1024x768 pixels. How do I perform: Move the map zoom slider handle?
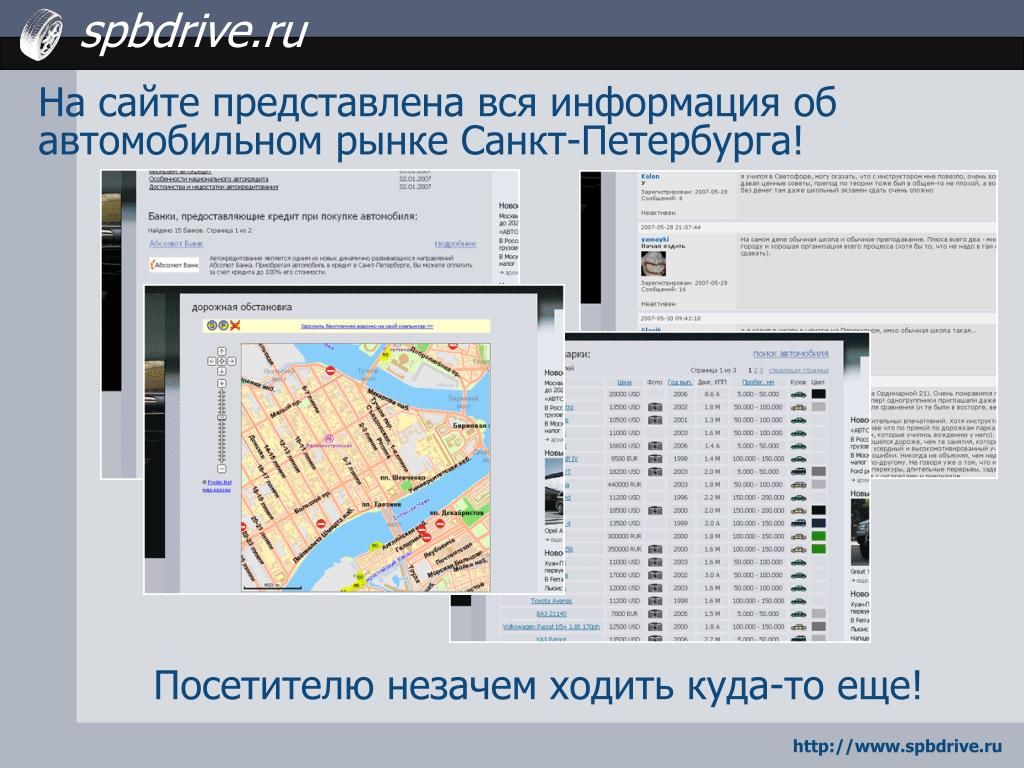221,417
